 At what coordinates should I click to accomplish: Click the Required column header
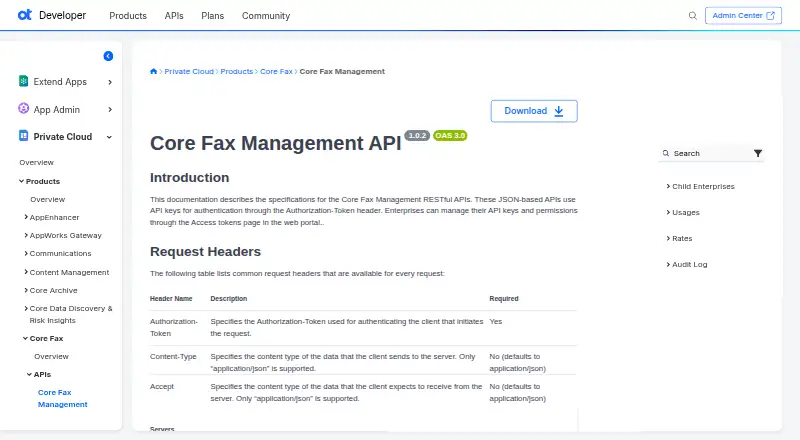pos(504,299)
